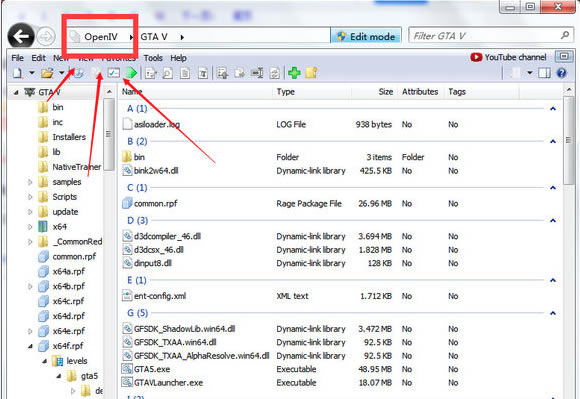Select x64a.rpf archive in tree
Image resolution: width=580 pixels, height=399 pixels.
[69, 271]
